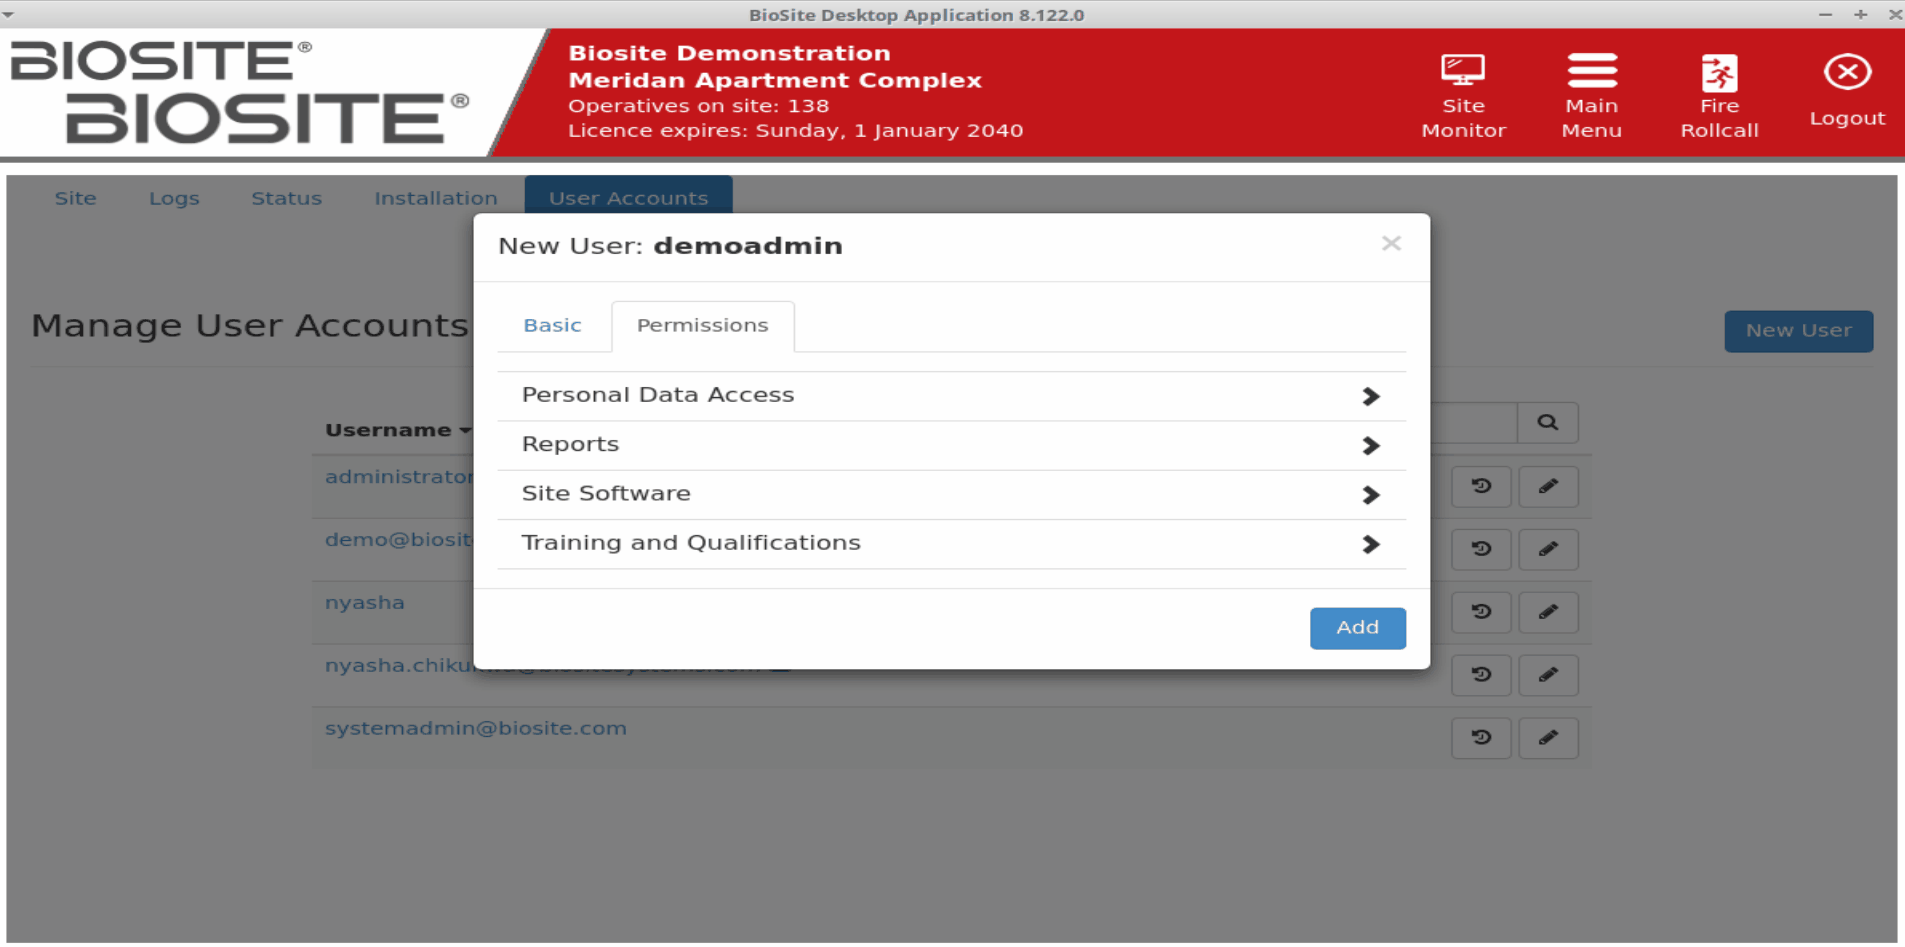Edit the administrator account with pencil icon
This screenshot has height=947, width=1905.
[1548, 487]
